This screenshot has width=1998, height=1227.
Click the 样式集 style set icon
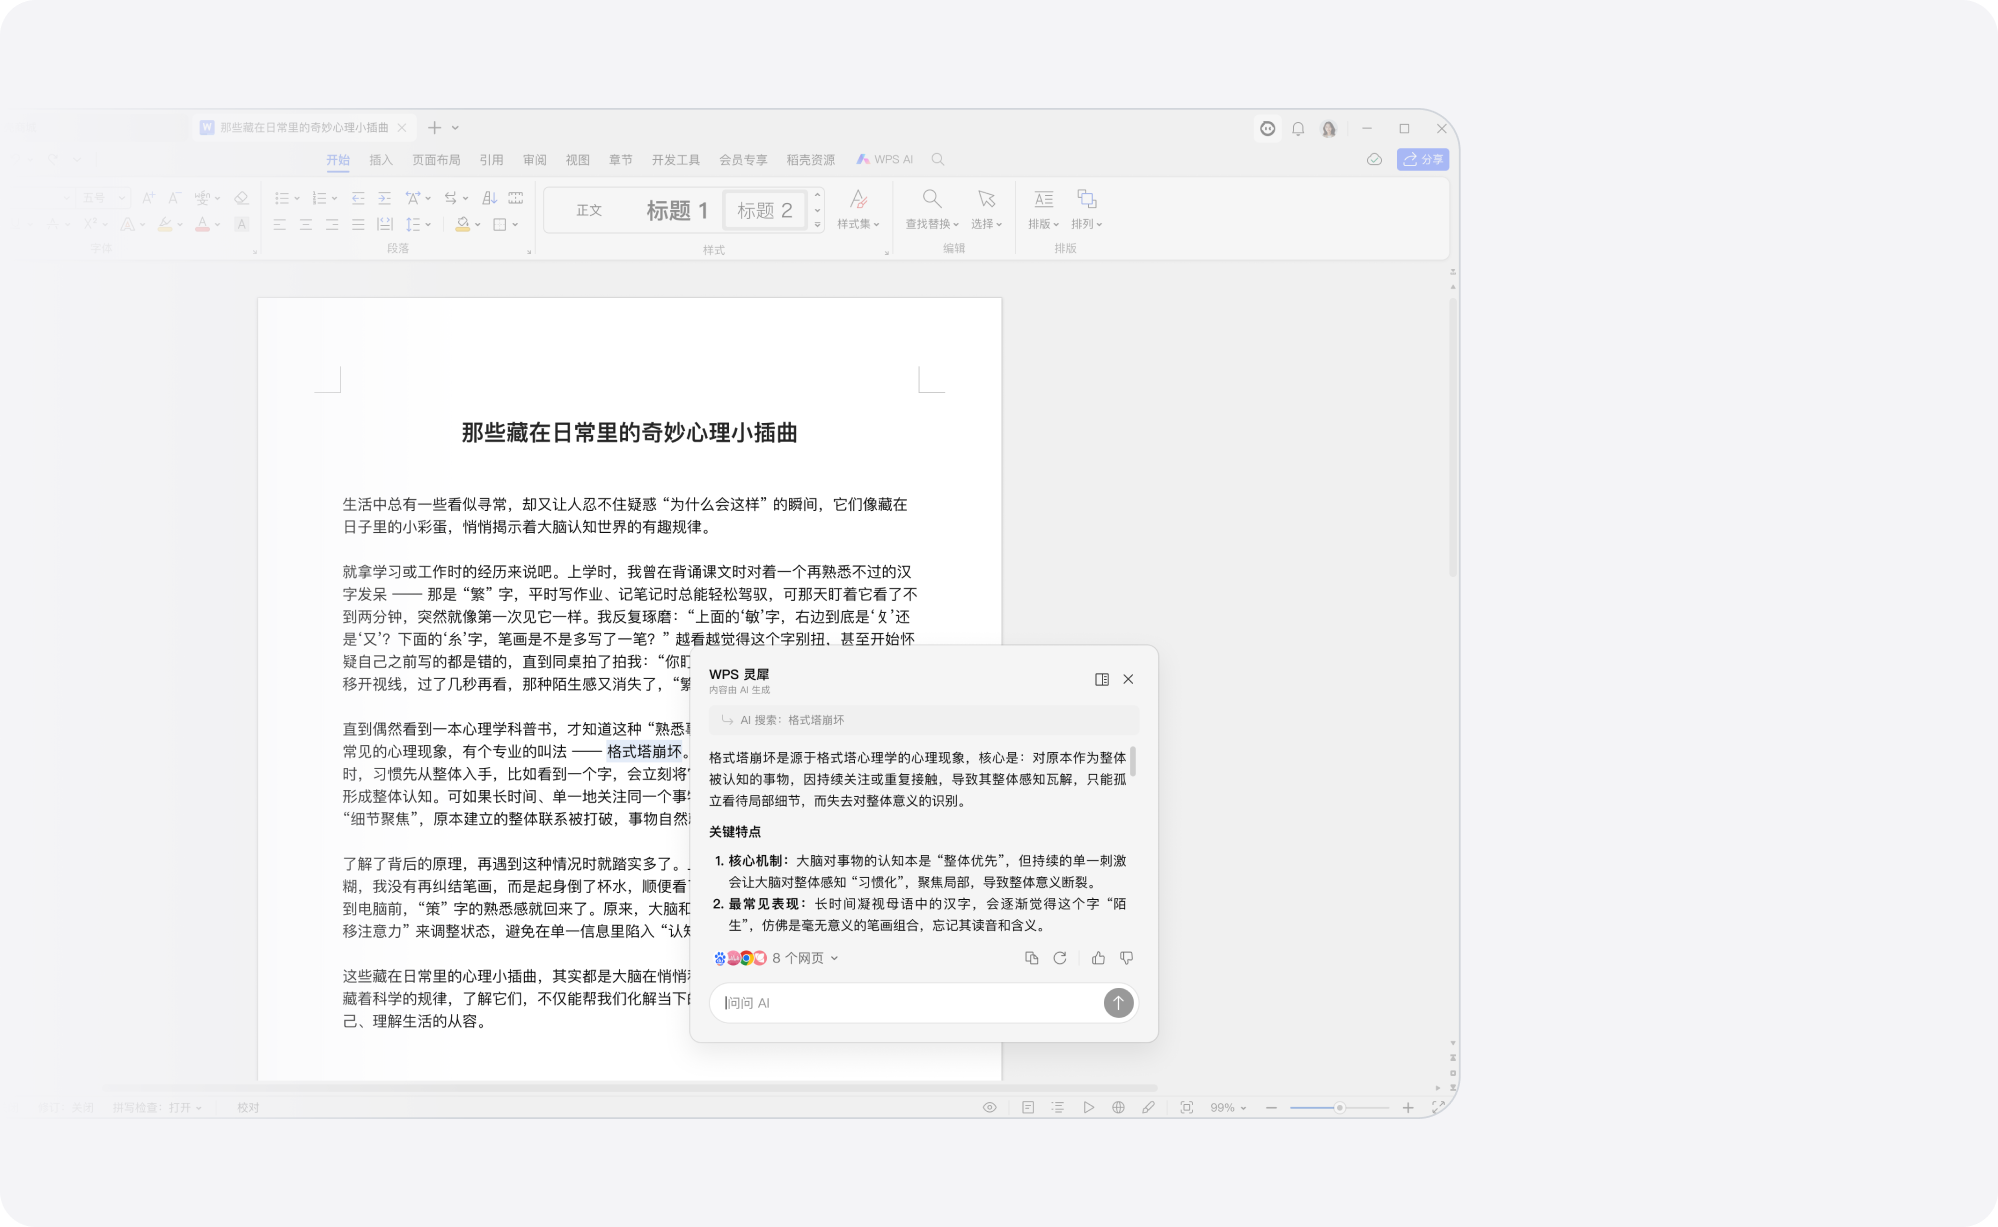(x=858, y=208)
